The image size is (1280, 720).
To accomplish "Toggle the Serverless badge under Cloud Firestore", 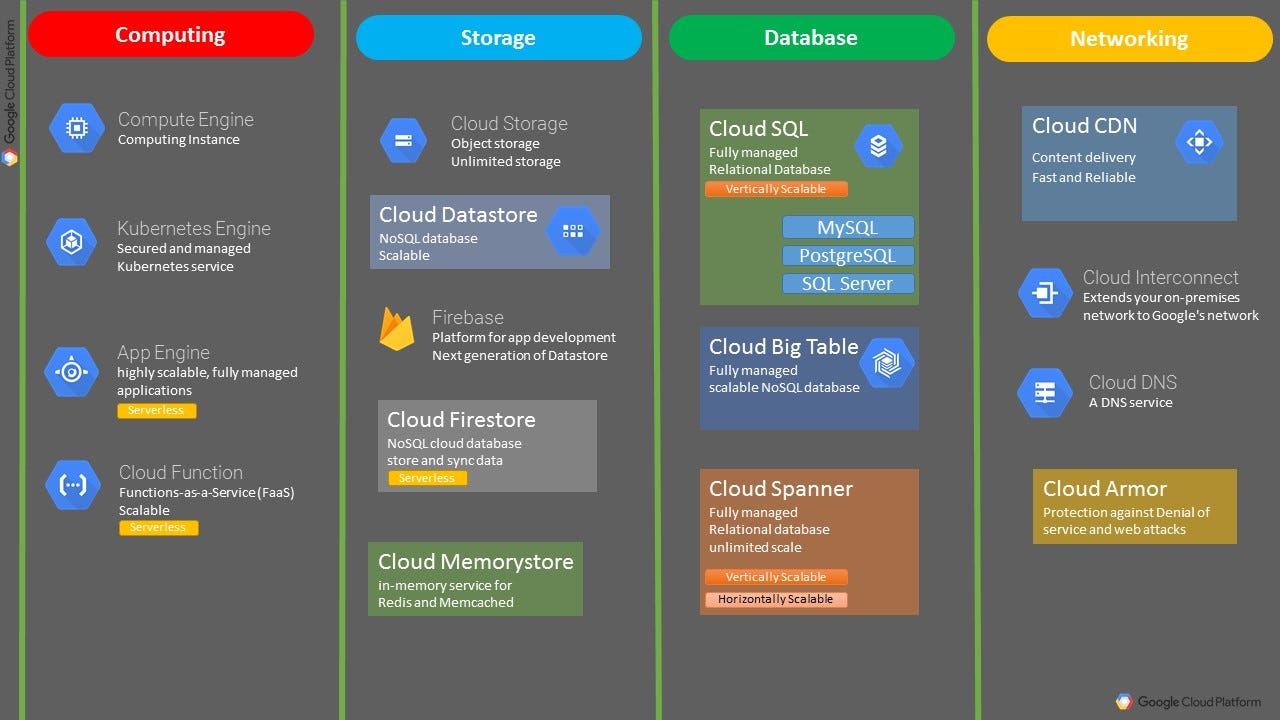I will [x=428, y=478].
